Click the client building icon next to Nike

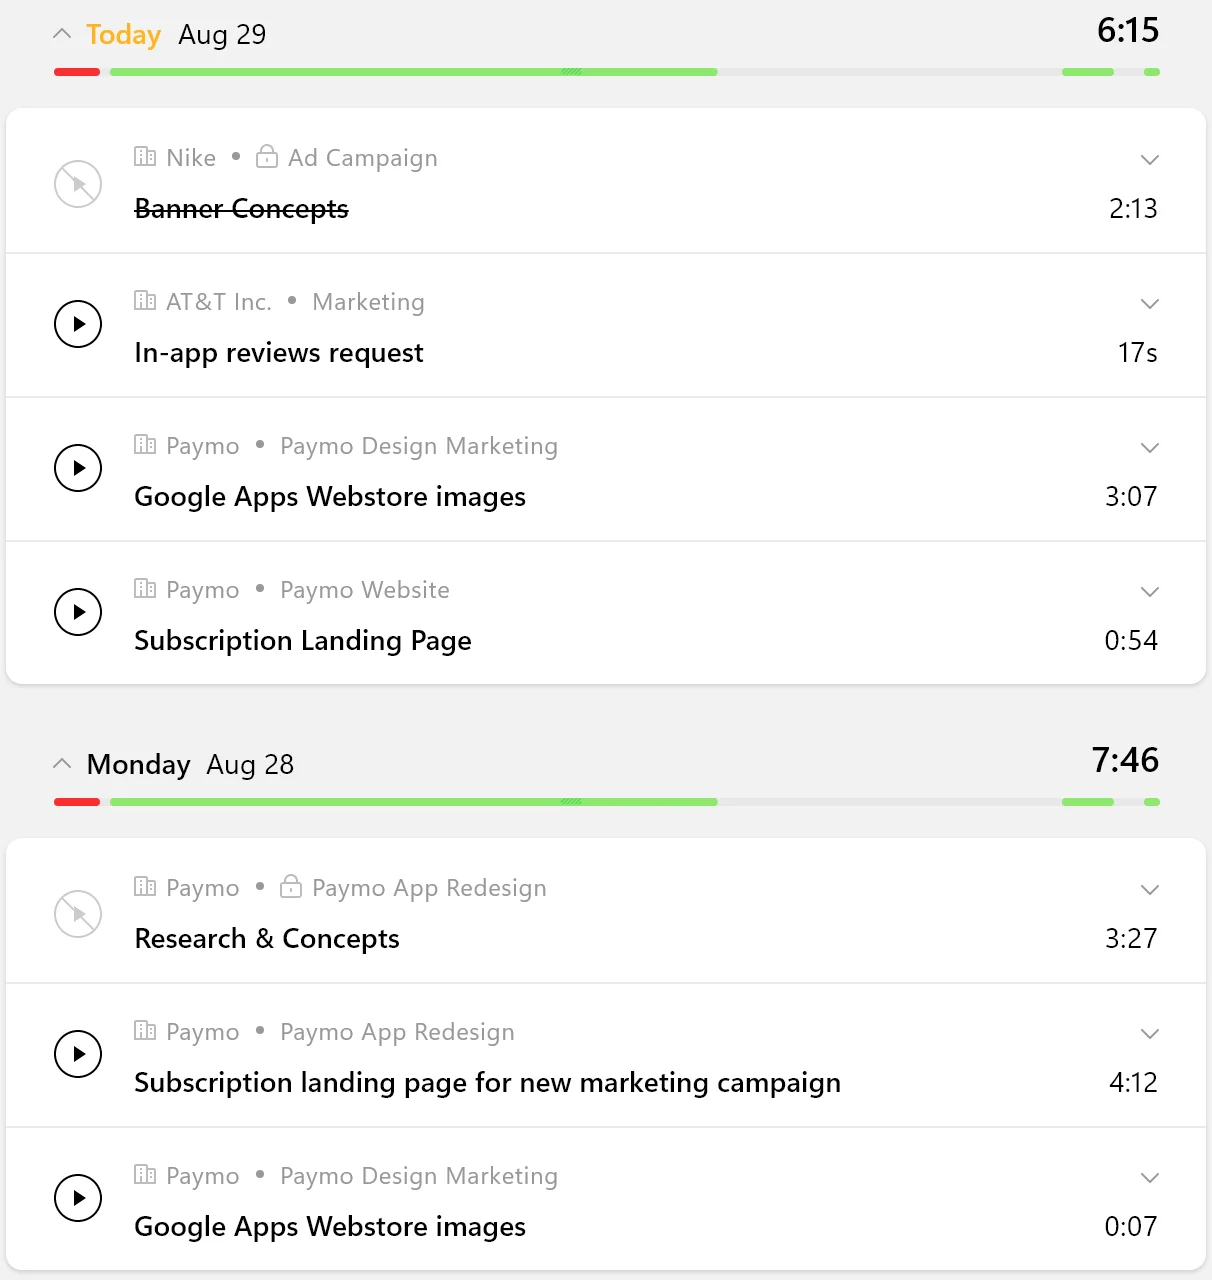(x=145, y=156)
